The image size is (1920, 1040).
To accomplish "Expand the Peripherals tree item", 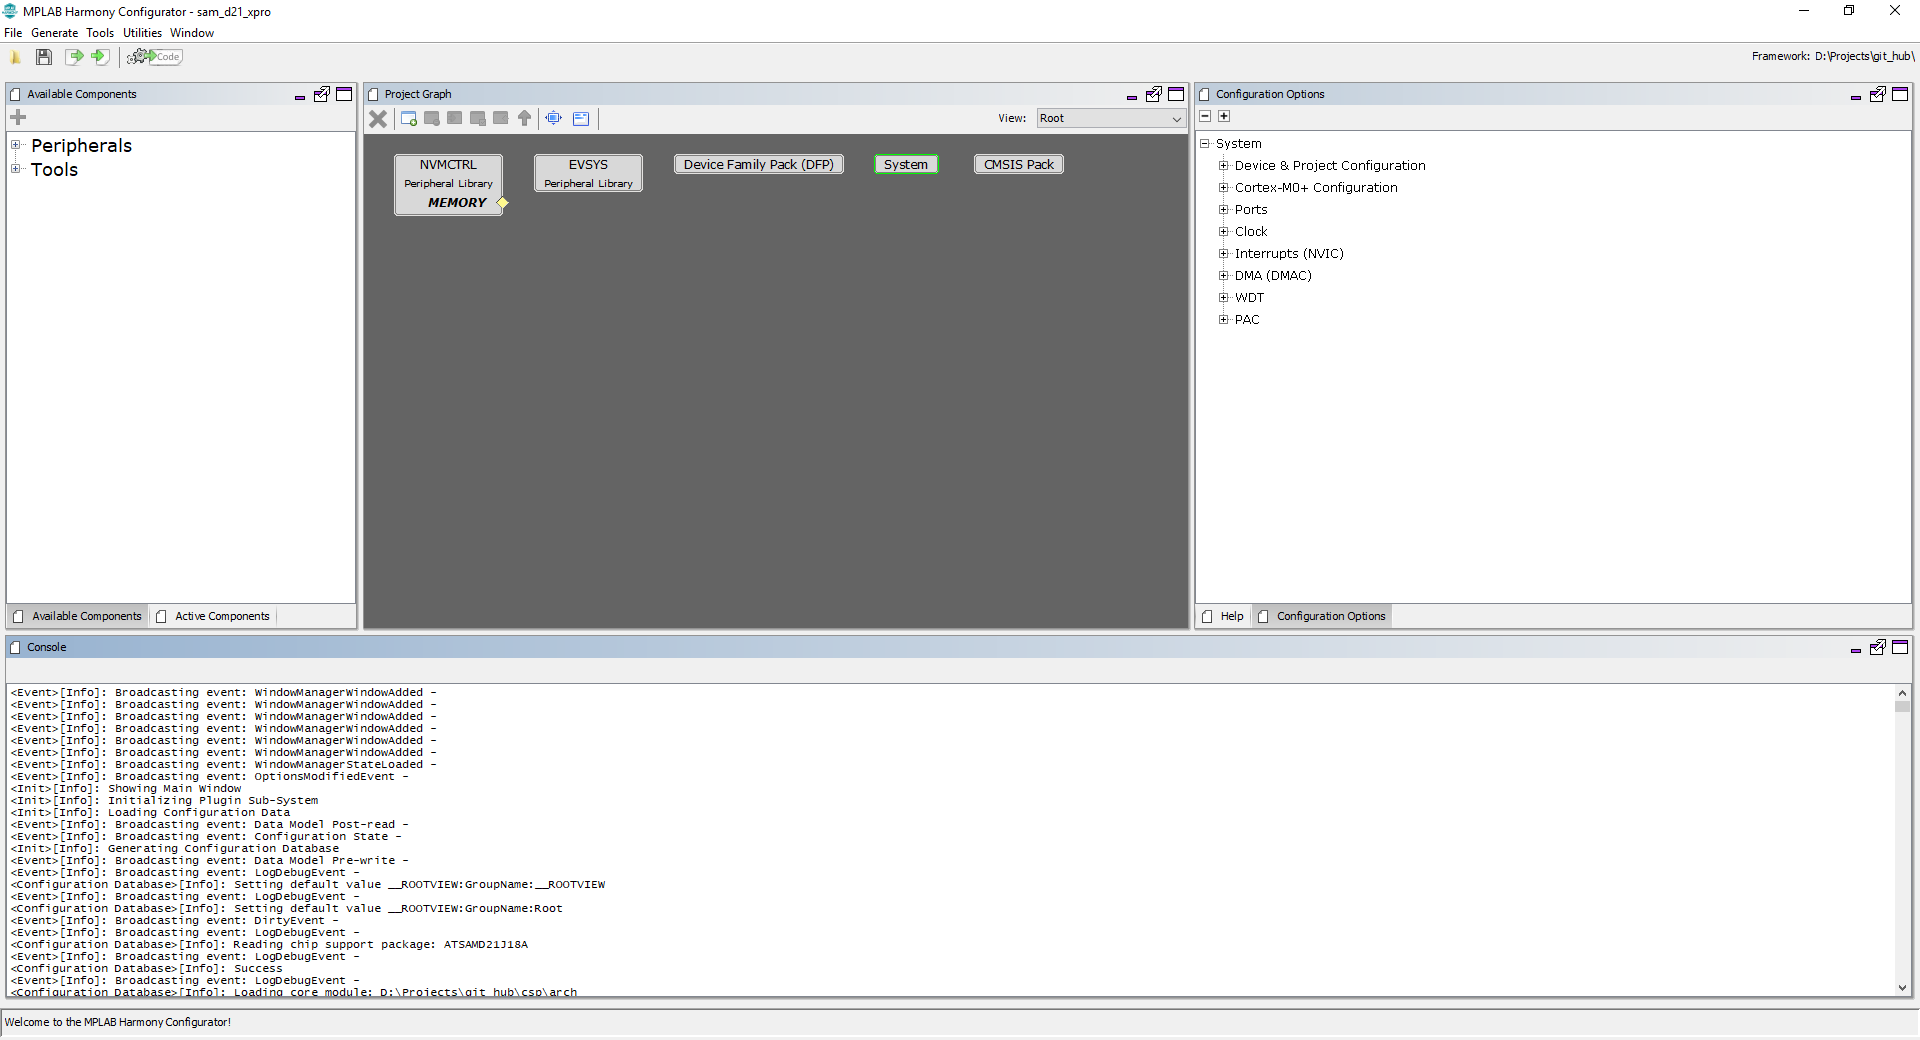I will (x=16, y=144).
